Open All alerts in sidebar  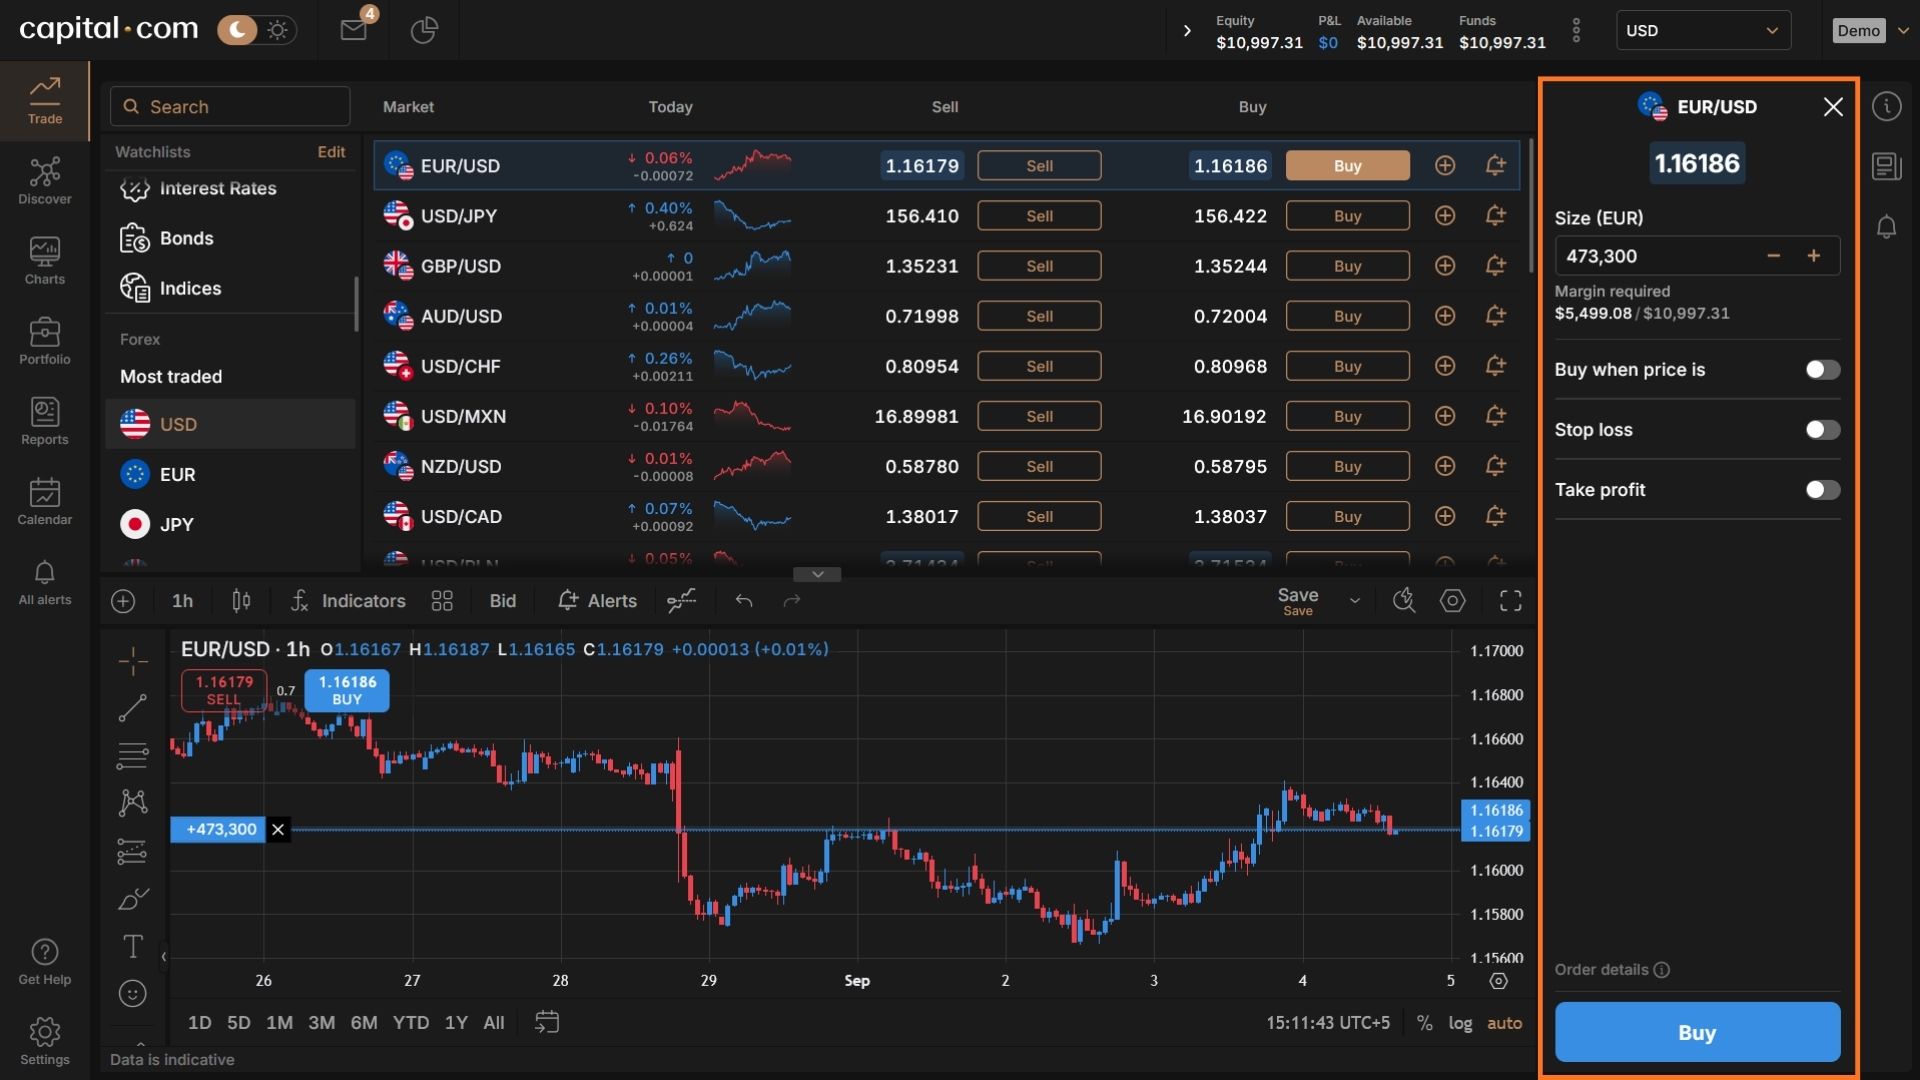45,583
